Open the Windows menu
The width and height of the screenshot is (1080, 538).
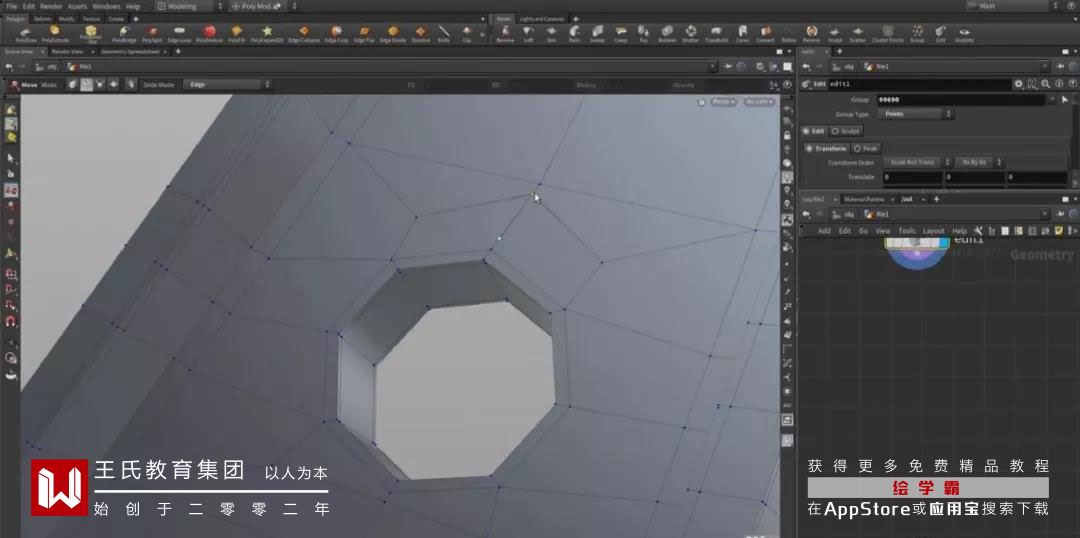click(x=106, y=6)
